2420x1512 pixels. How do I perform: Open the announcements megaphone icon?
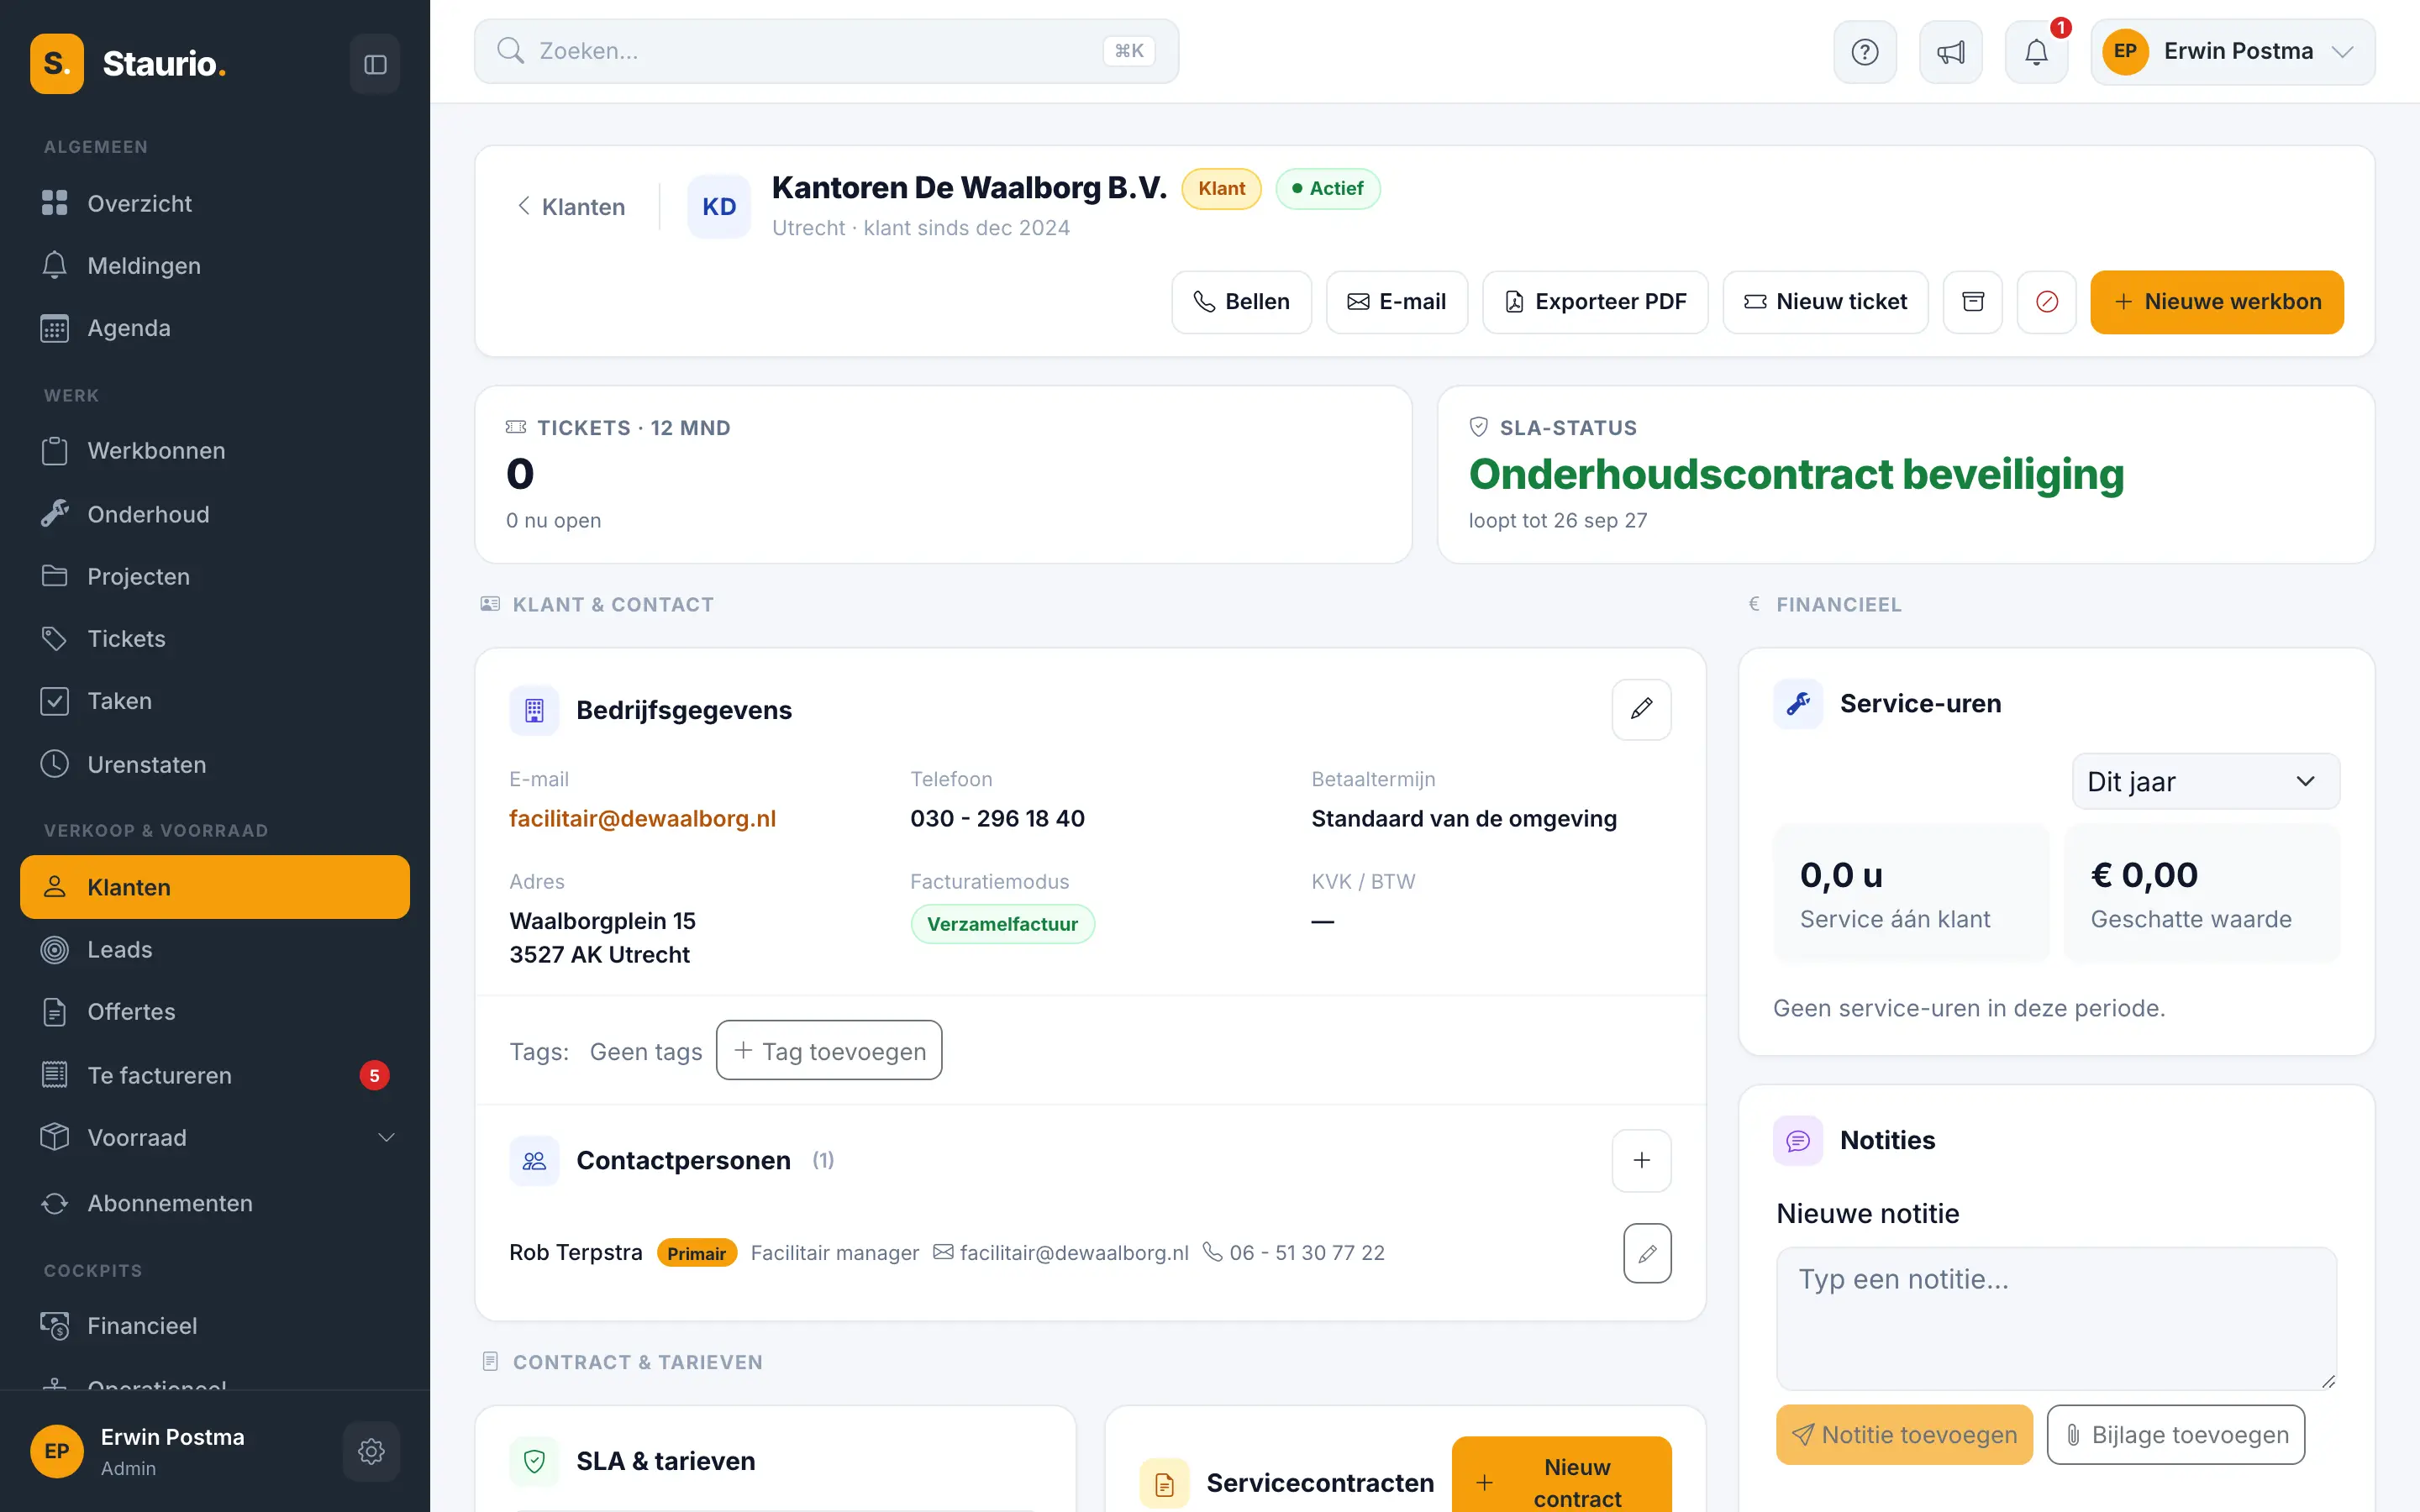point(1950,52)
